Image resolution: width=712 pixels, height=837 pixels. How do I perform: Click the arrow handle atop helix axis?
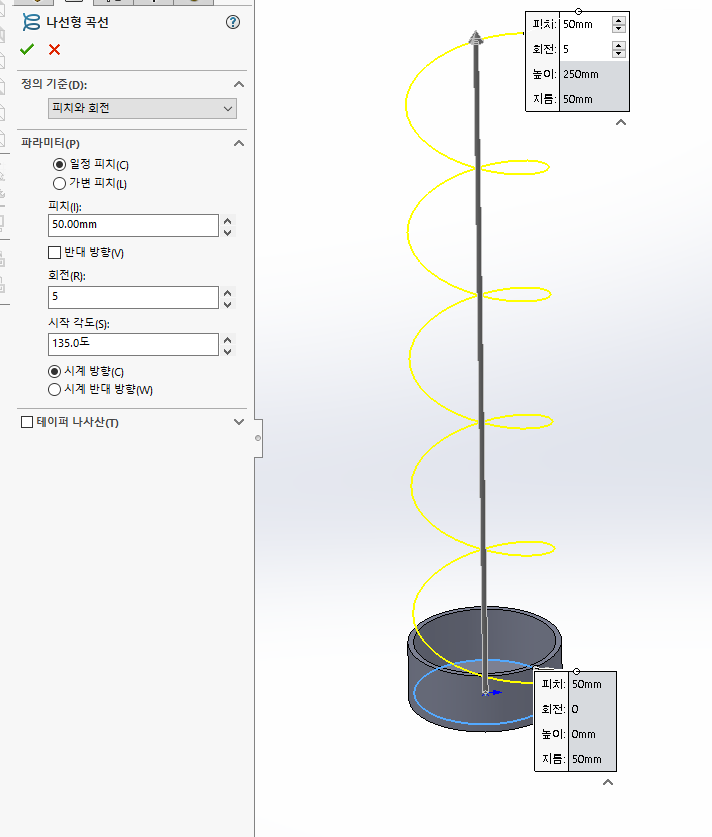(x=476, y=38)
